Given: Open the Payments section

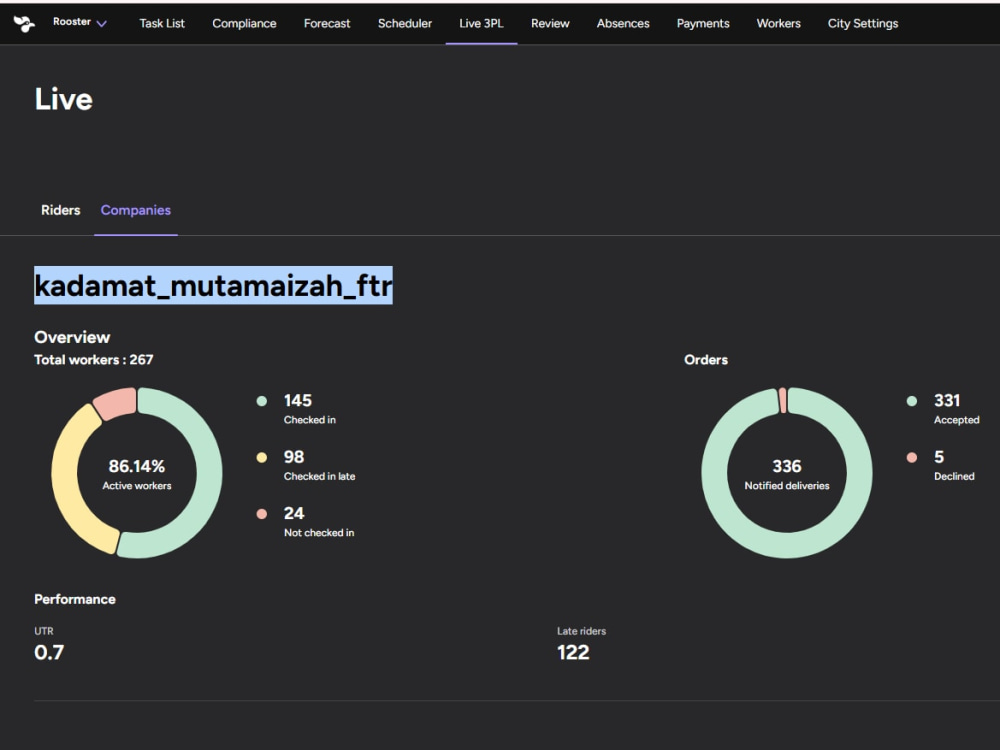Looking at the screenshot, I should pos(703,24).
